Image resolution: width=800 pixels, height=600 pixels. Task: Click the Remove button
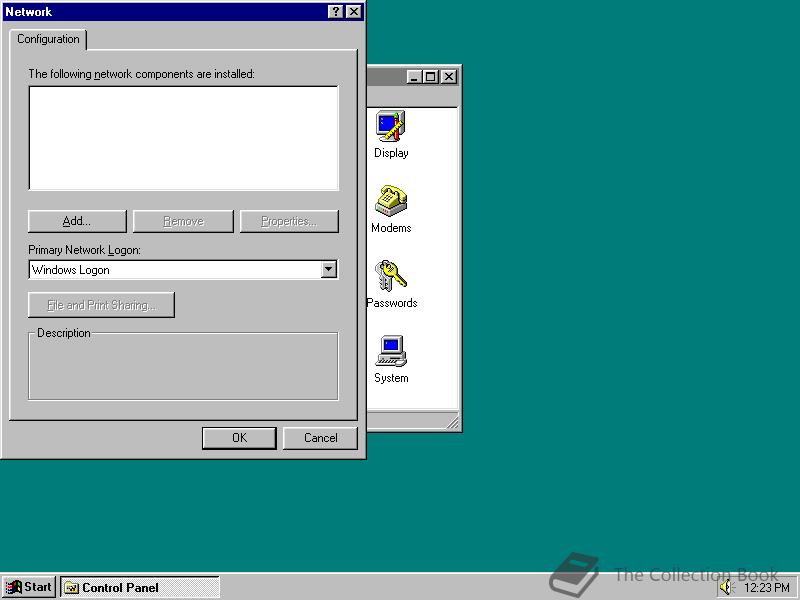pyautogui.click(x=183, y=221)
